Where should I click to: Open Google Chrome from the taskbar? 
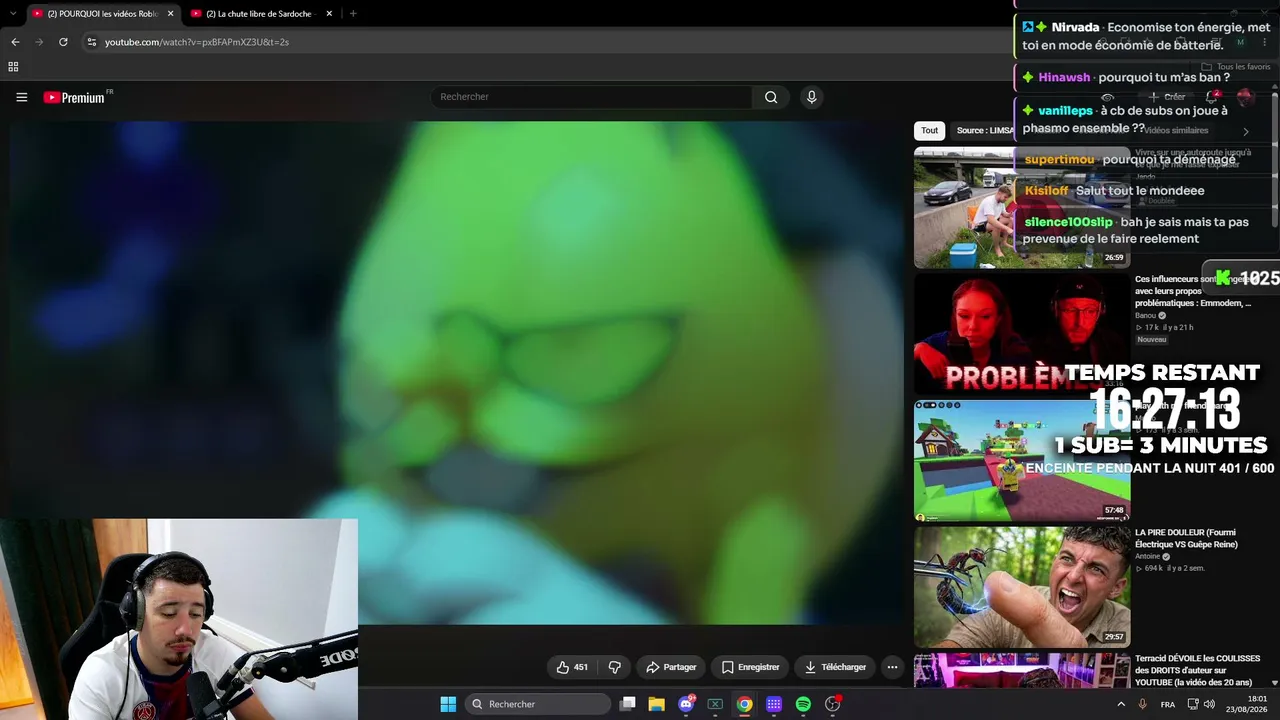coord(745,704)
